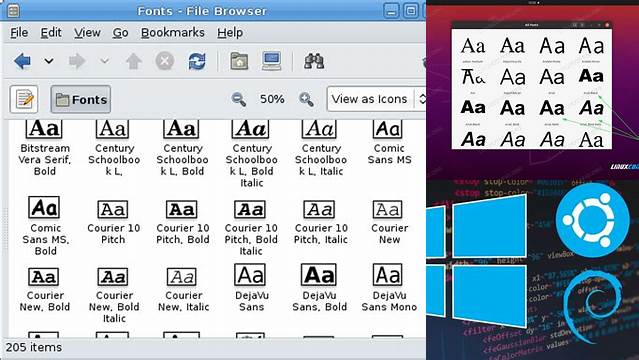Open the File menu
The image size is (639, 360).
(x=19, y=33)
